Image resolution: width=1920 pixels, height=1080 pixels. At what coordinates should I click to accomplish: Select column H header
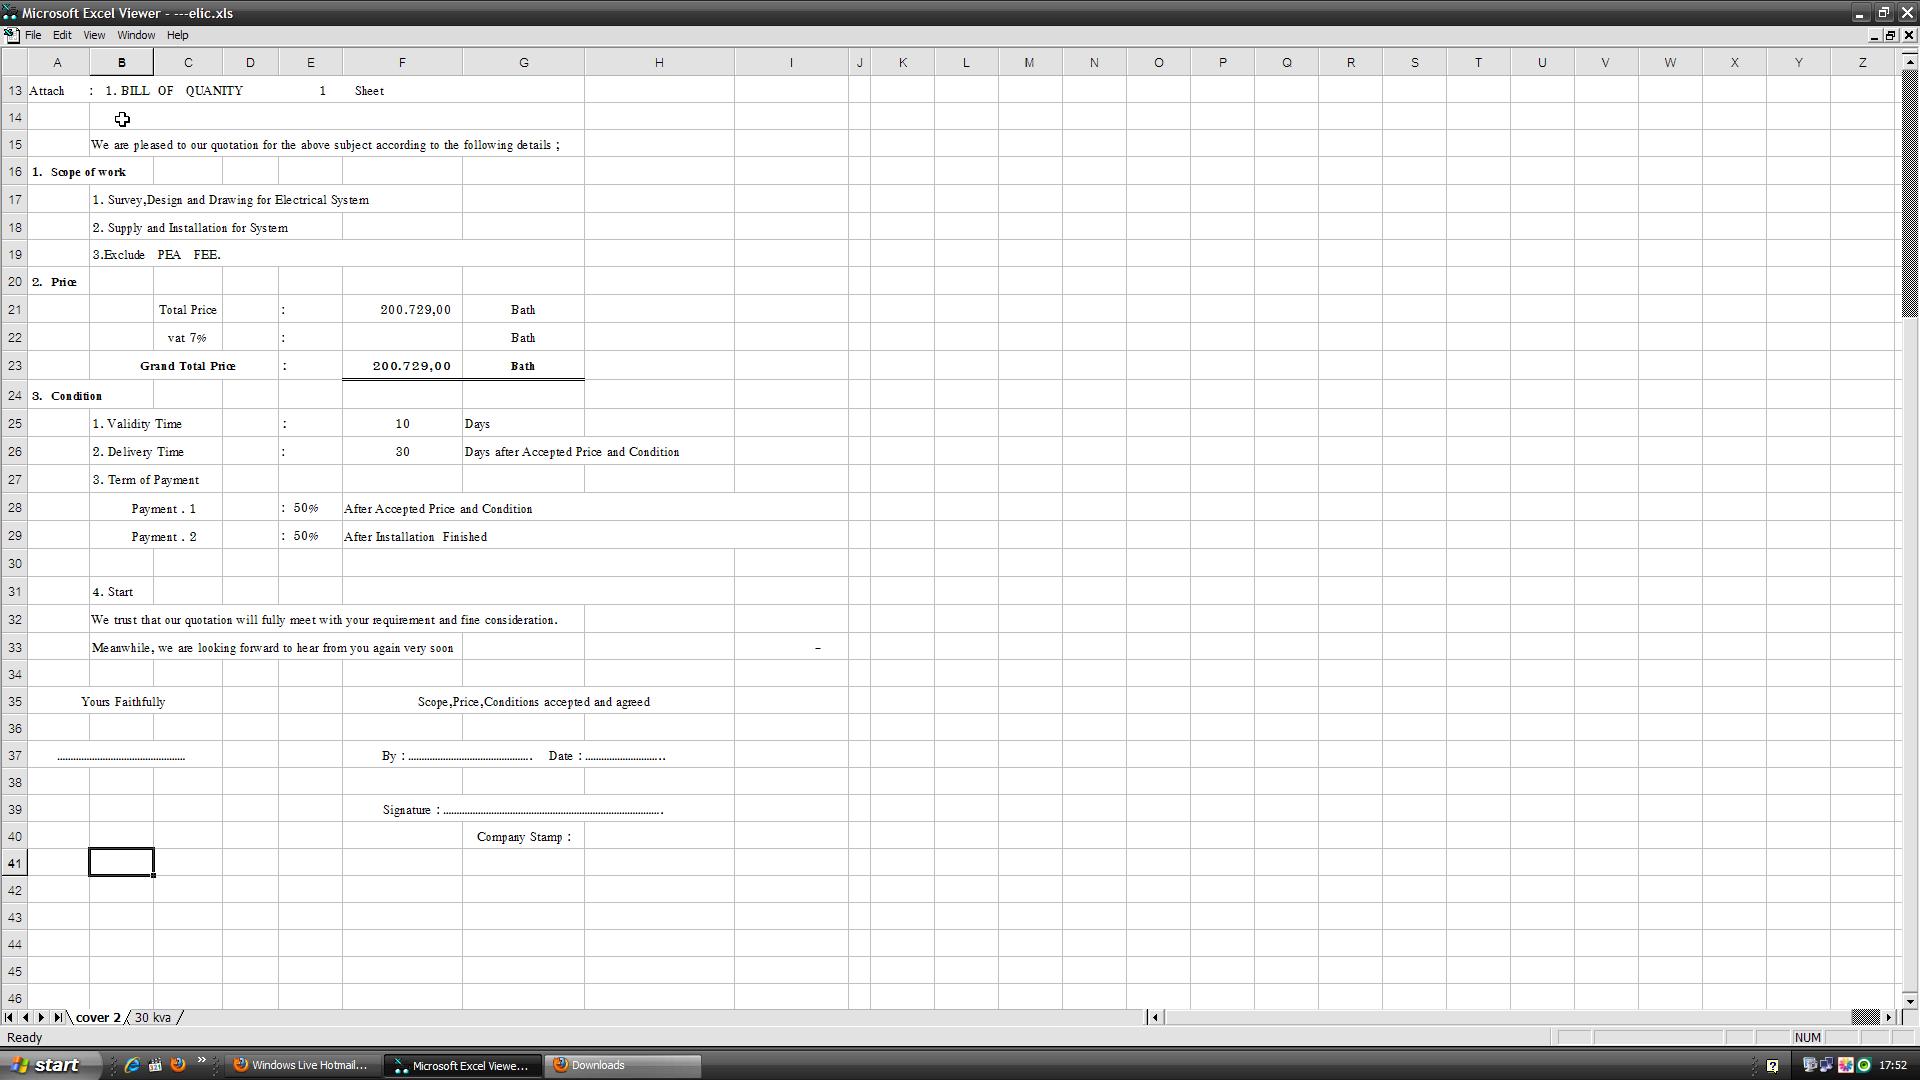659,62
